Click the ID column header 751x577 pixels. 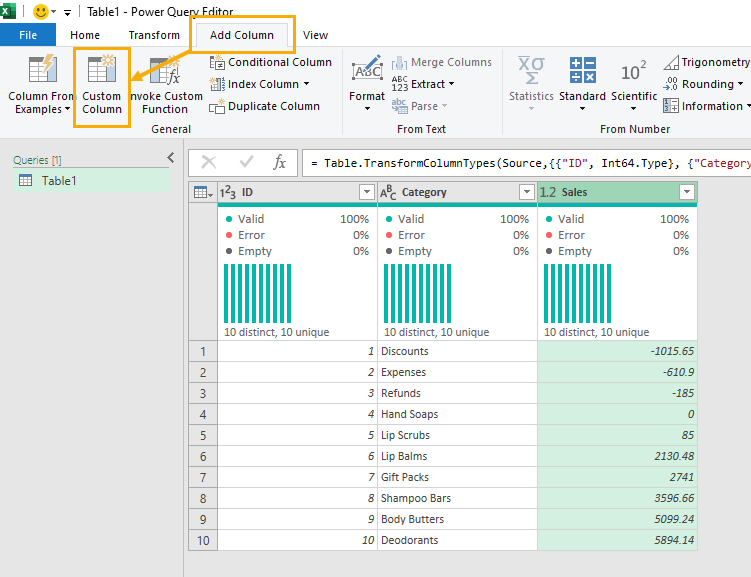click(x=297, y=192)
